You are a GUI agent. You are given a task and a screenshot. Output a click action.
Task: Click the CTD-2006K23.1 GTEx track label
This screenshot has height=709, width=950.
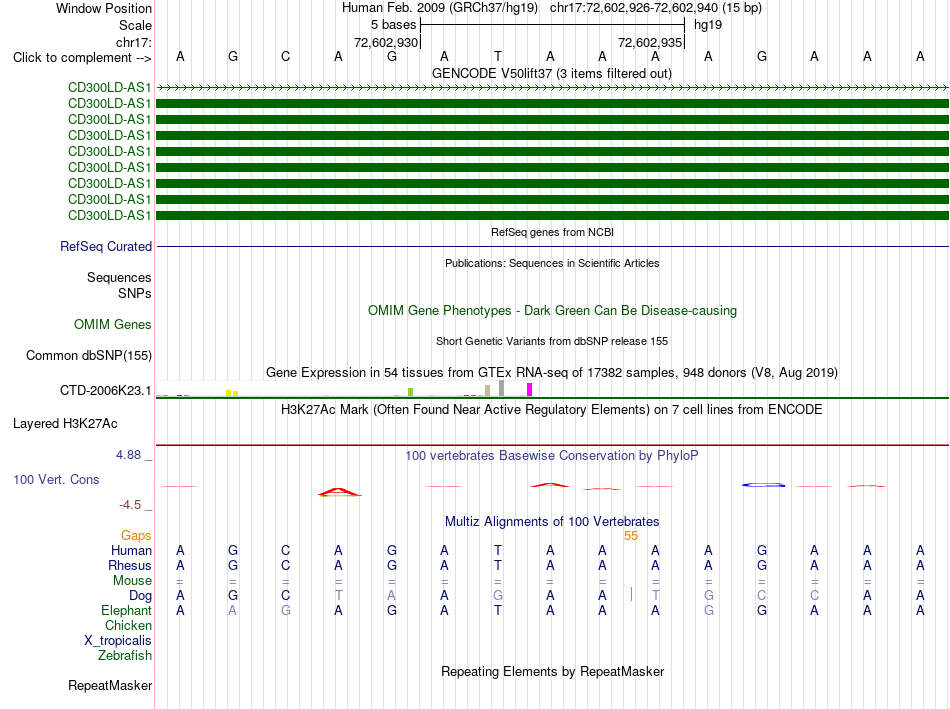[105, 390]
